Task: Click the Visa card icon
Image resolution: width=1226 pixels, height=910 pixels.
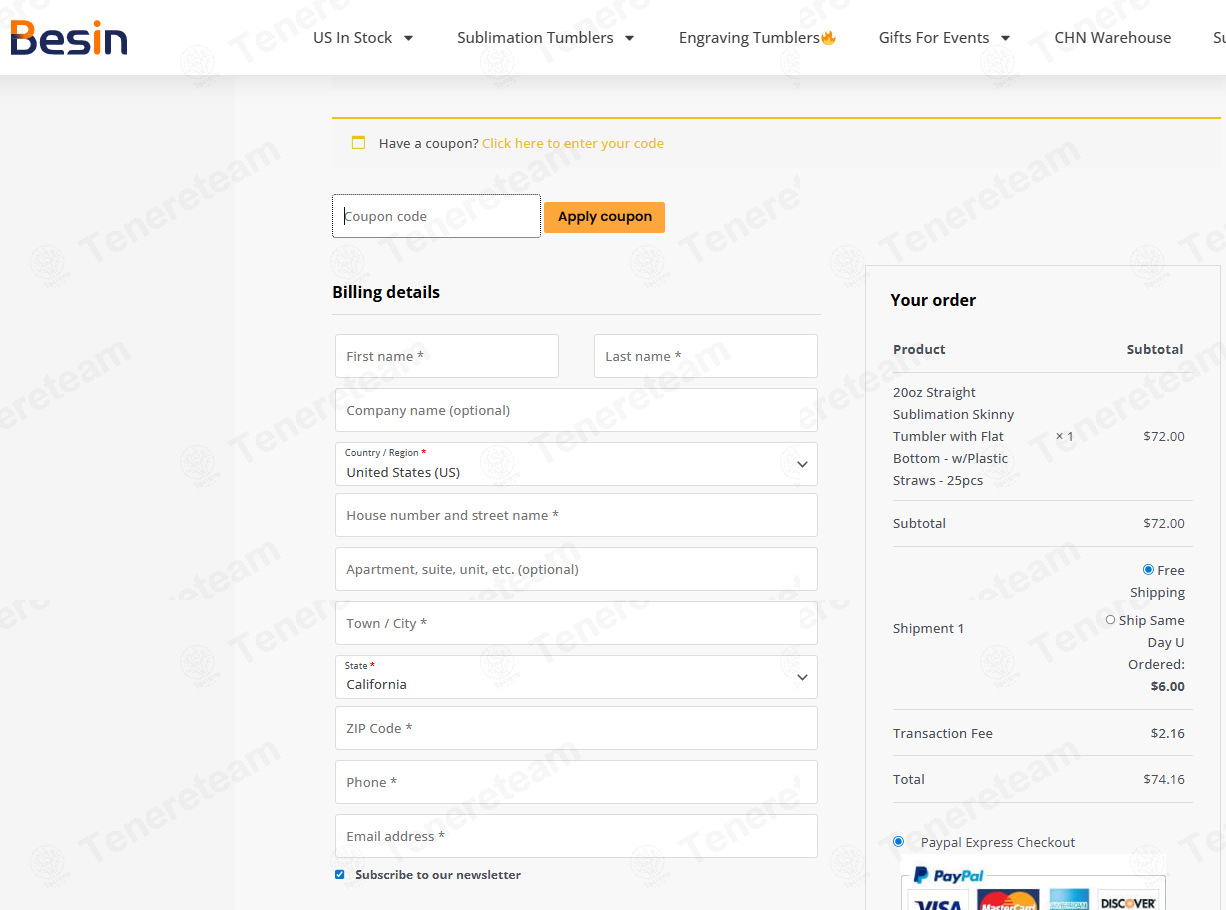Action: point(938,901)
